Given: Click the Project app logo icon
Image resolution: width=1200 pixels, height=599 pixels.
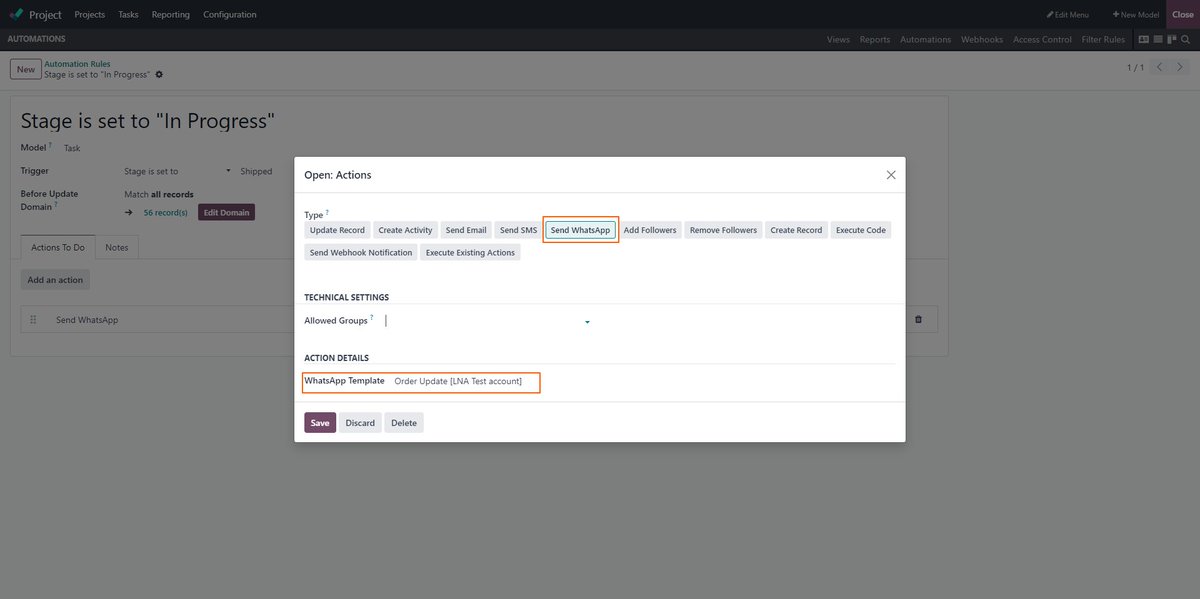Looking at the screenshot, I should click(x=17, y=15).
